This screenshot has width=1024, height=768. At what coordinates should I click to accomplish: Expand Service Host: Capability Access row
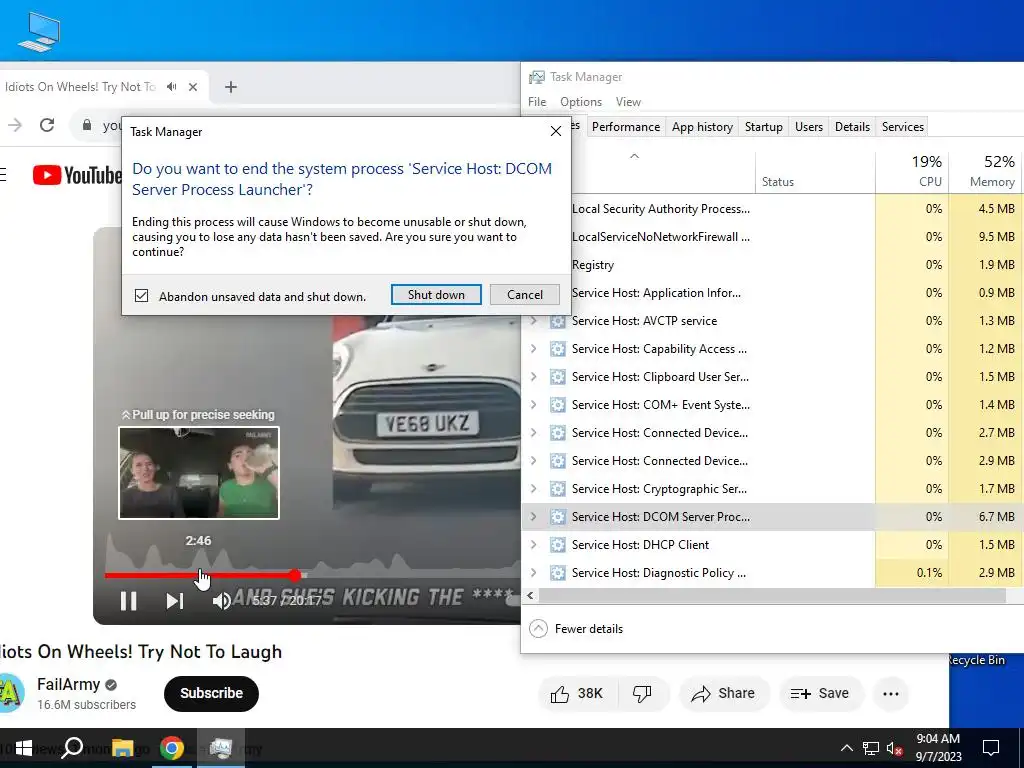tap(534, 349)
